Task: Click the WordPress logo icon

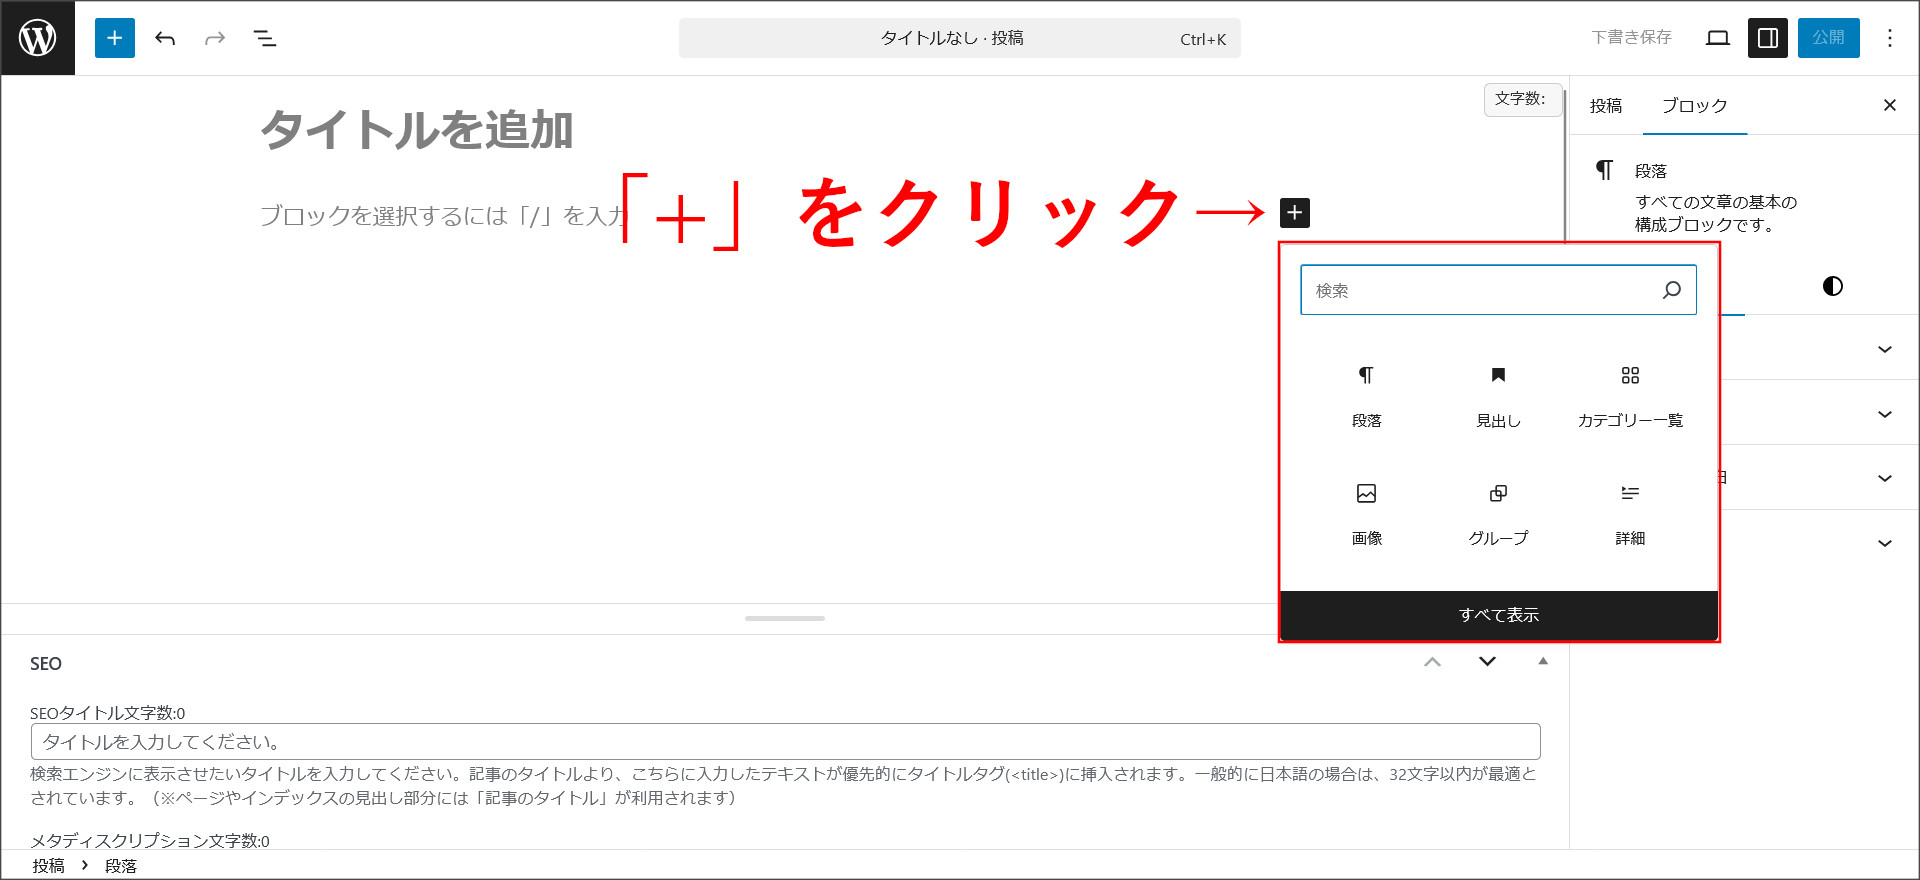Action: [38, 38]
